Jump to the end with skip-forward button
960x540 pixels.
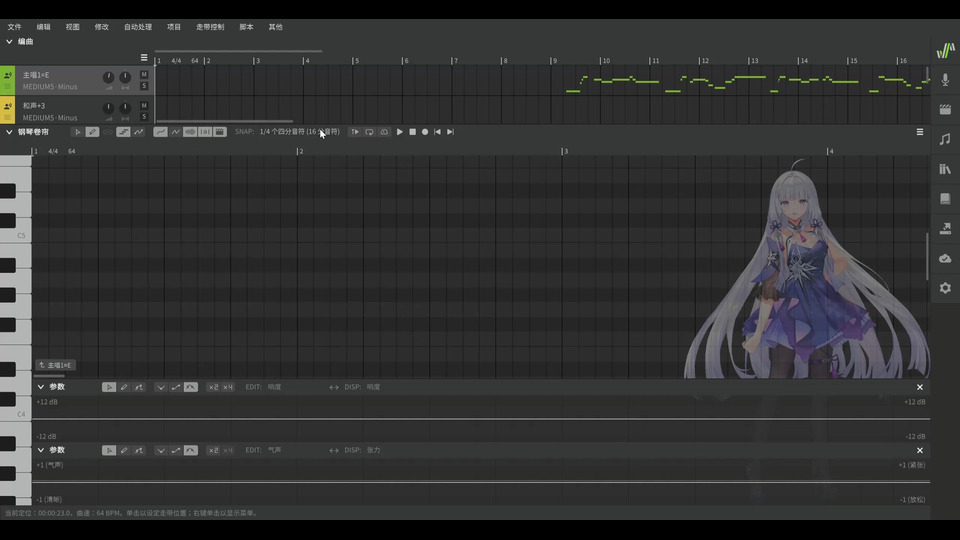coord(451,132)
